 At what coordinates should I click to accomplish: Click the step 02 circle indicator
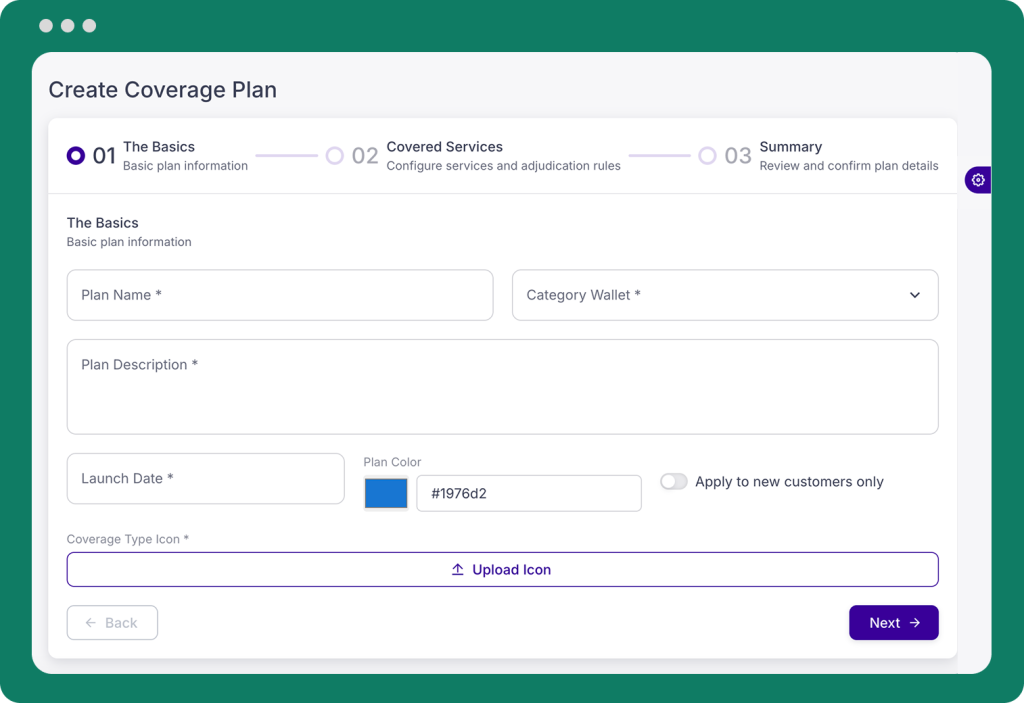(335, 156)
